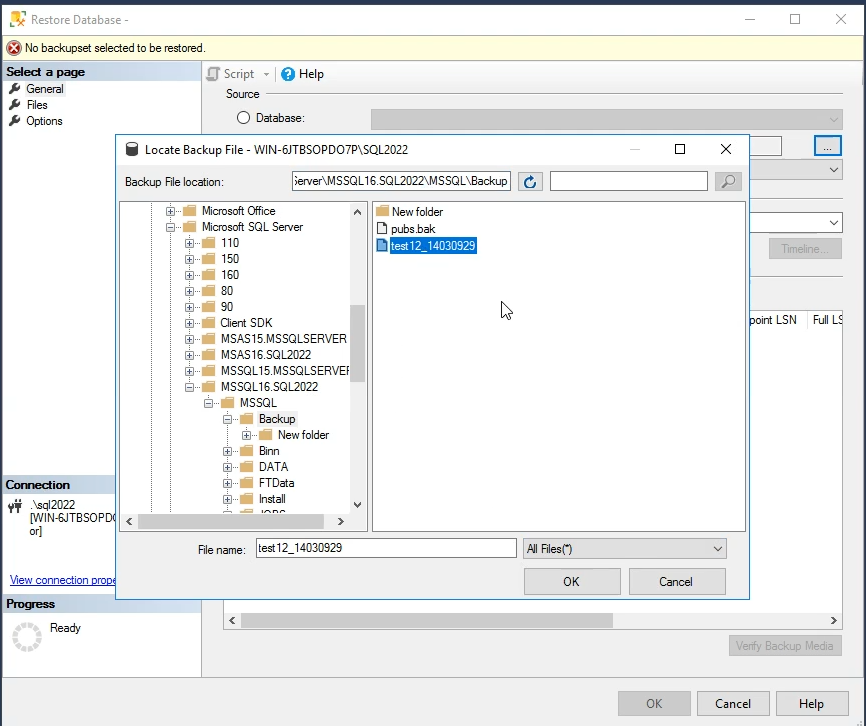The height and width of the screenshot is (726, 866).
Task: Click Cancel in Locate Backup File dialog
Action: [x=677, y=581]
